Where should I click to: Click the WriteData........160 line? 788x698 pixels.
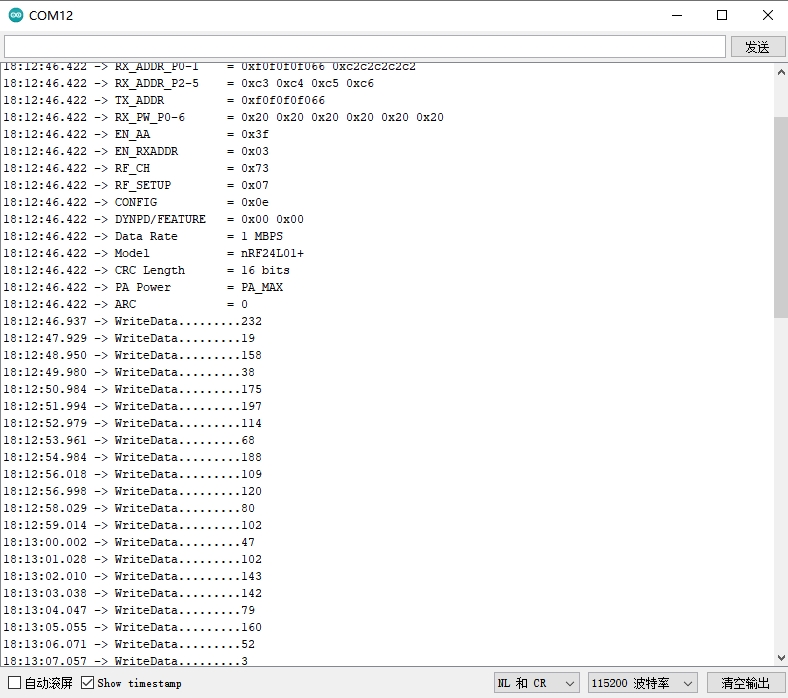coord(133,627)
